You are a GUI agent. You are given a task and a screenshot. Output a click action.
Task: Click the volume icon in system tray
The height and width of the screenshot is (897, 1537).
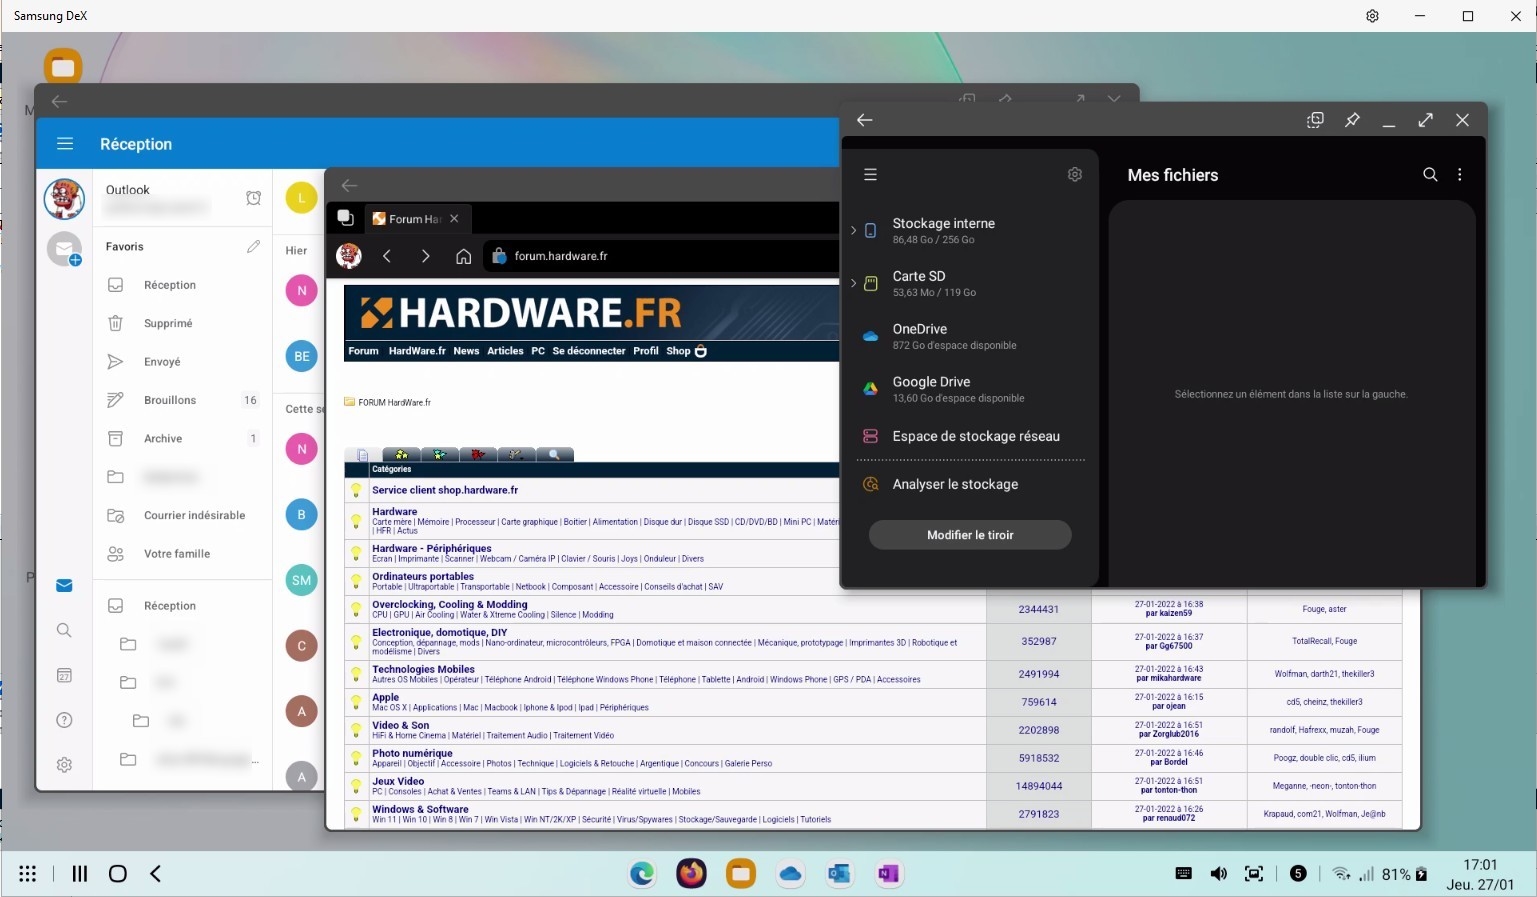tap(1218, 874)
